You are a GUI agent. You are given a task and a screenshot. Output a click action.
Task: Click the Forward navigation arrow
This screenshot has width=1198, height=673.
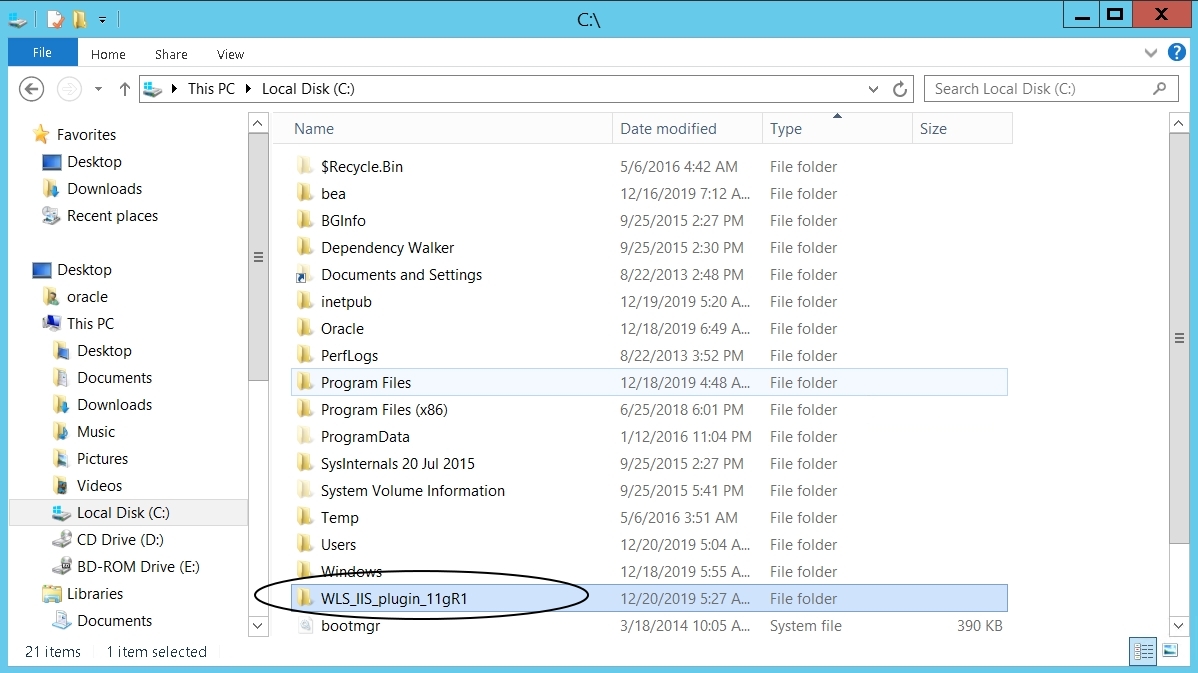tap(70, 89)
